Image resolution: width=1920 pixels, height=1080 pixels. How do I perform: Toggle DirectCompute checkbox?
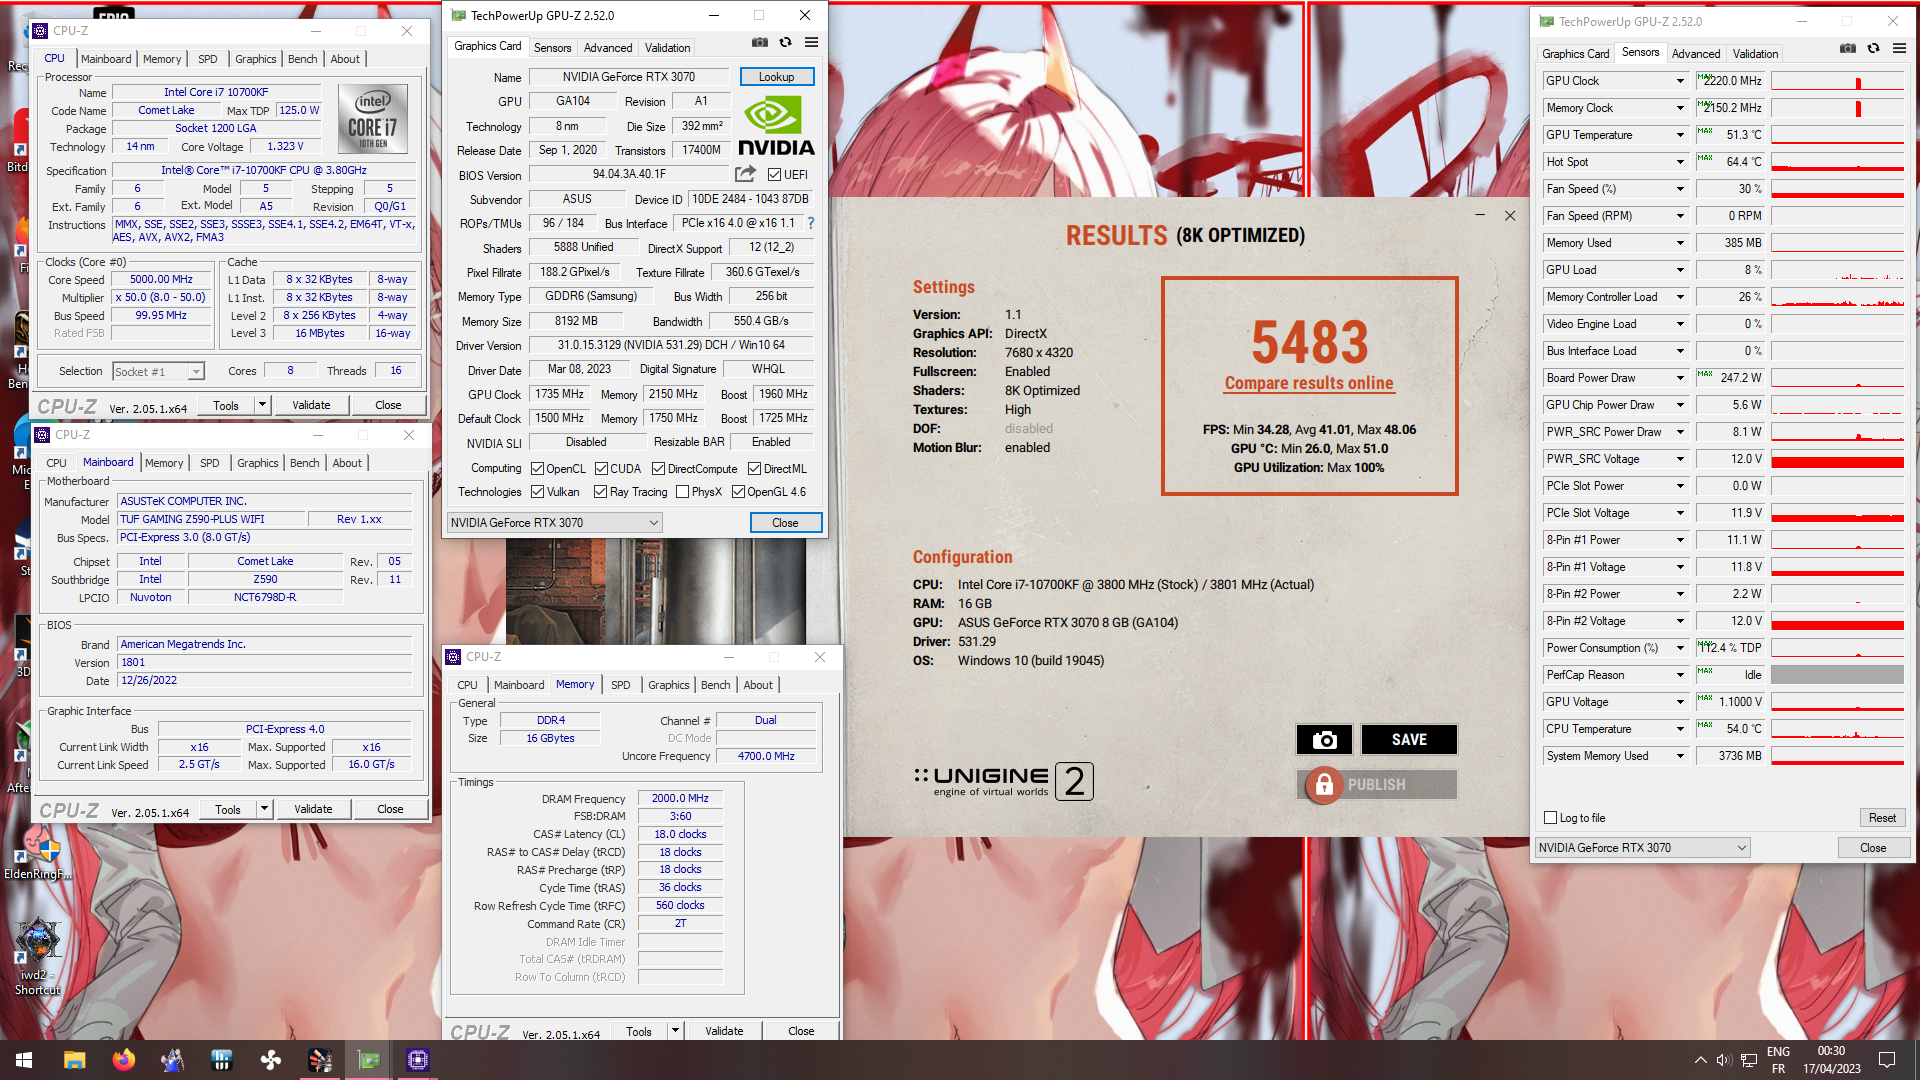click(658, 469)
